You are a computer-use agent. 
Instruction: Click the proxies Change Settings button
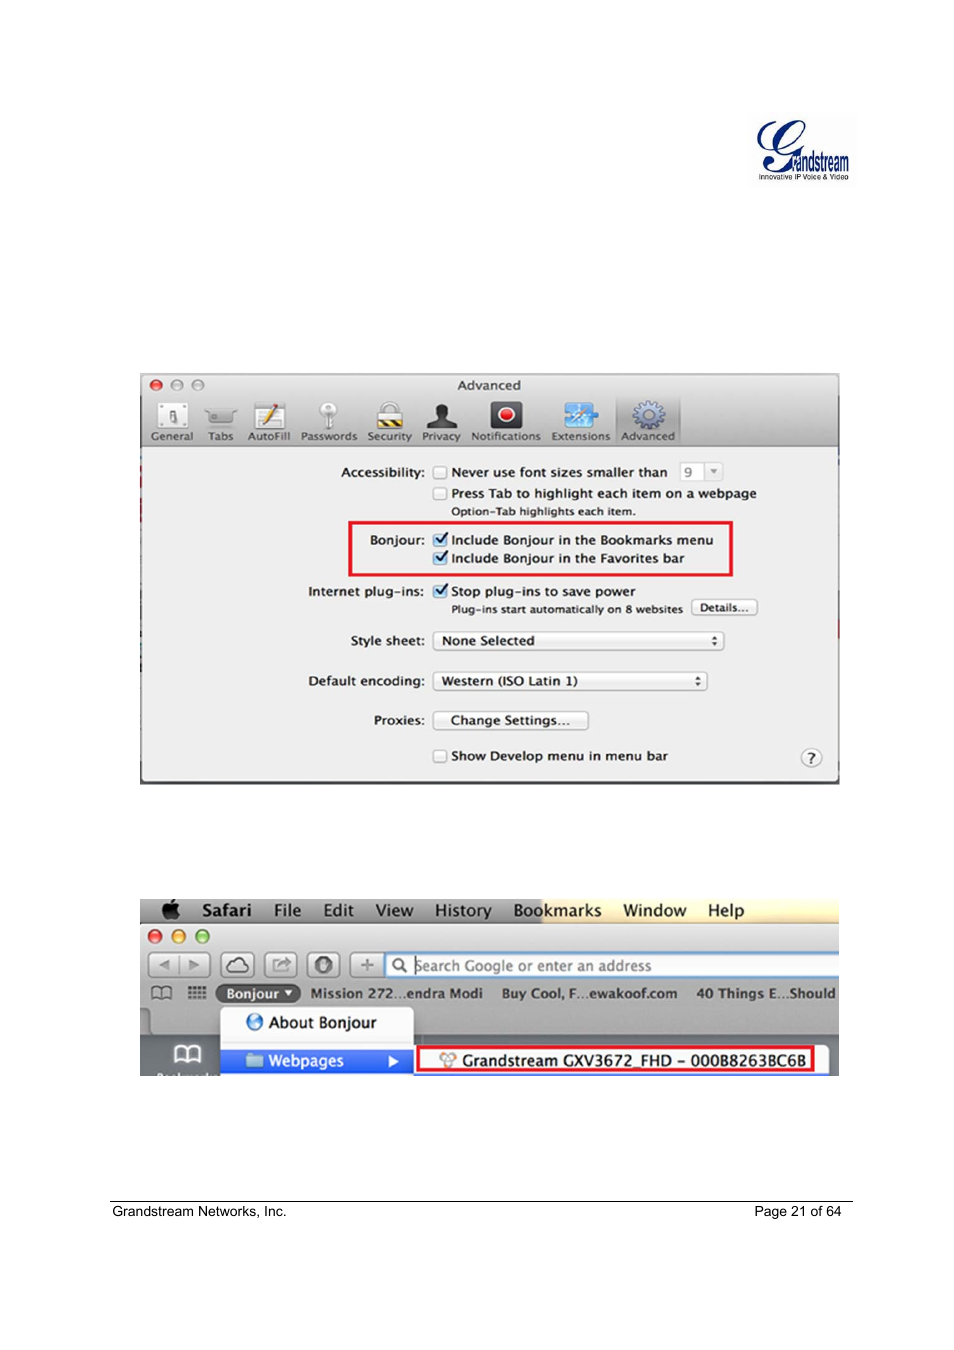coord(510,720)
